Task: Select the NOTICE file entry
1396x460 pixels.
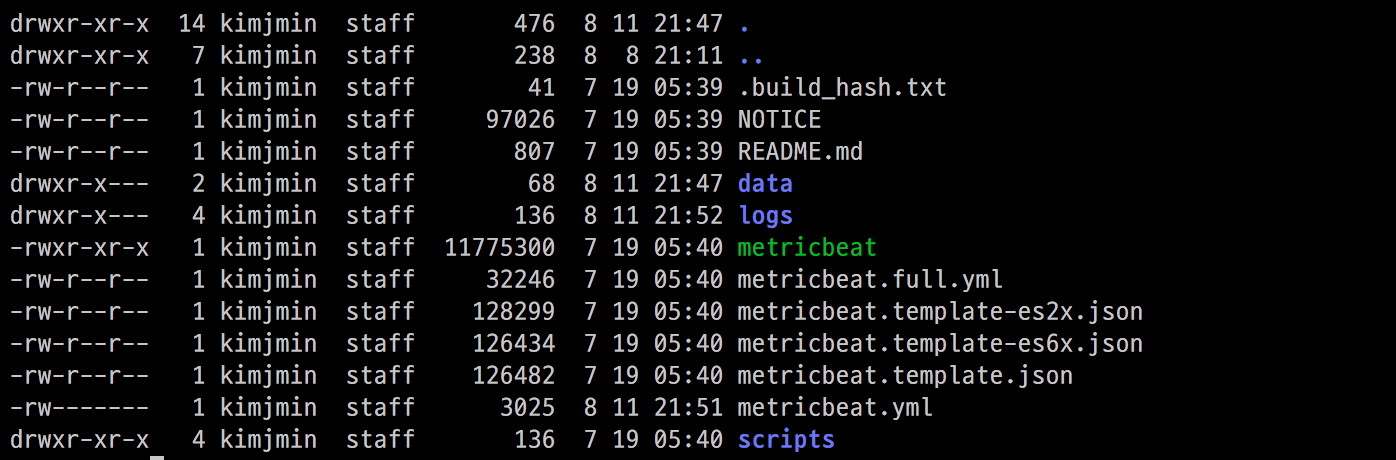Action: pyautogui.click(x=779, y=120)
